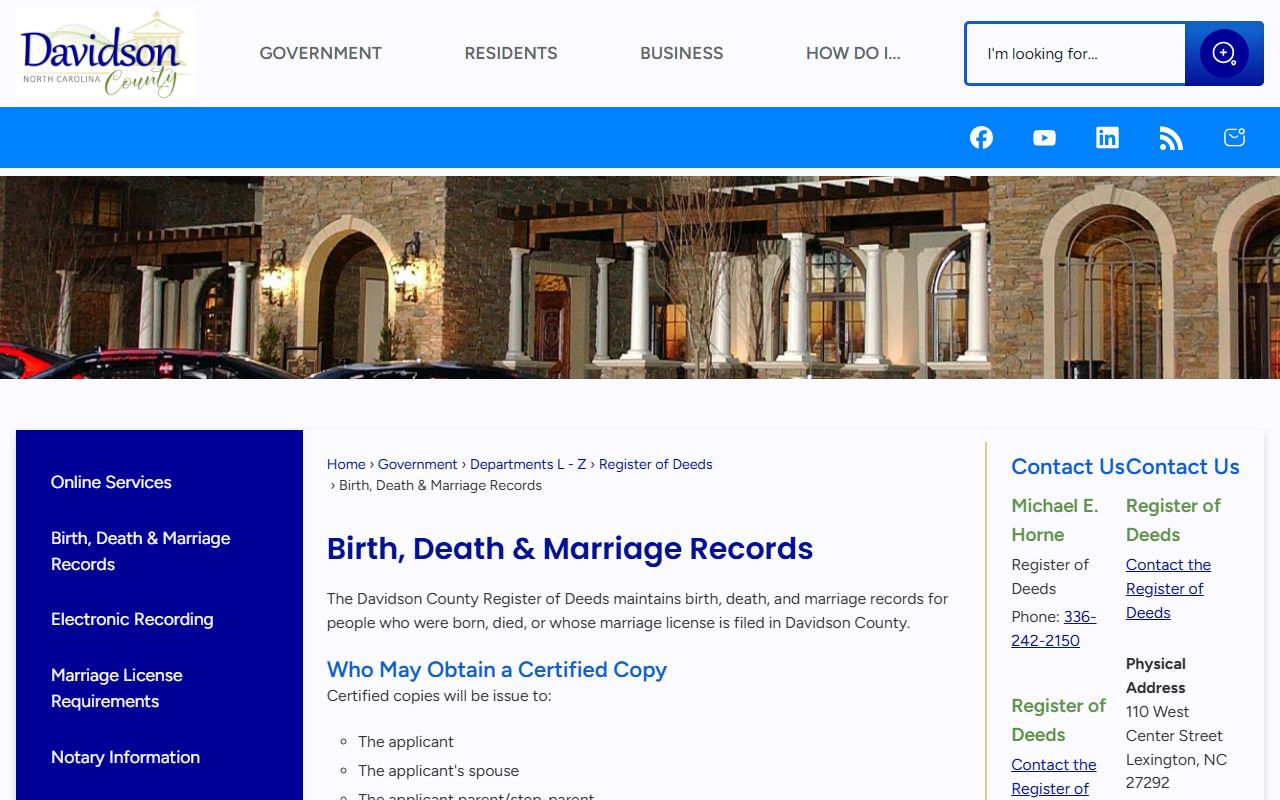The image size is (1280, 800).
Task: Open the RSS feed icon
Action: (1171, 138)
